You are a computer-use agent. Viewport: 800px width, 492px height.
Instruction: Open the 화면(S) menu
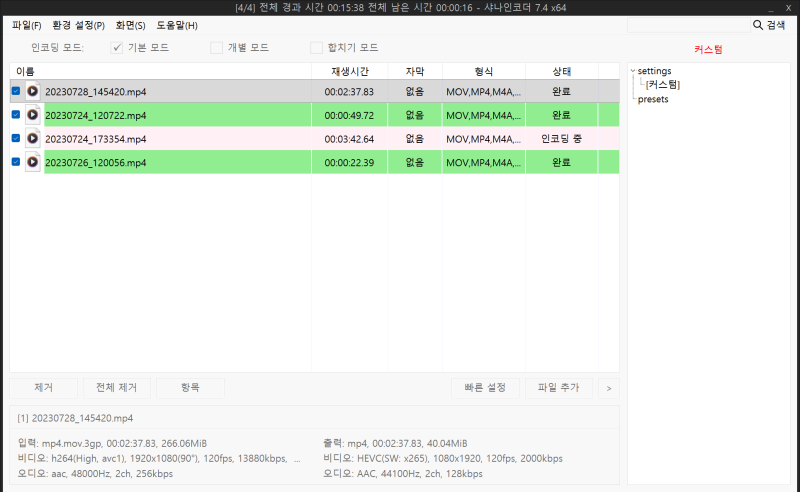click(130, 25)
